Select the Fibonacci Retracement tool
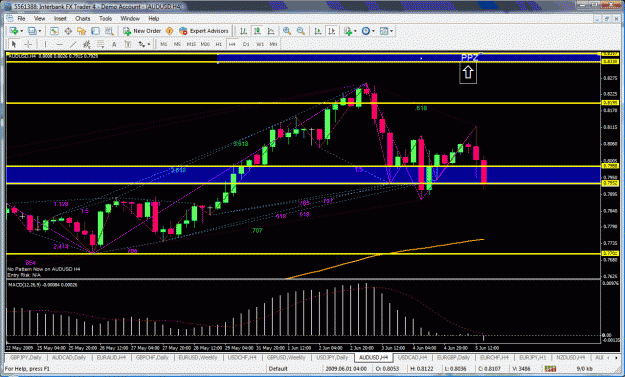 coord(100,44)
